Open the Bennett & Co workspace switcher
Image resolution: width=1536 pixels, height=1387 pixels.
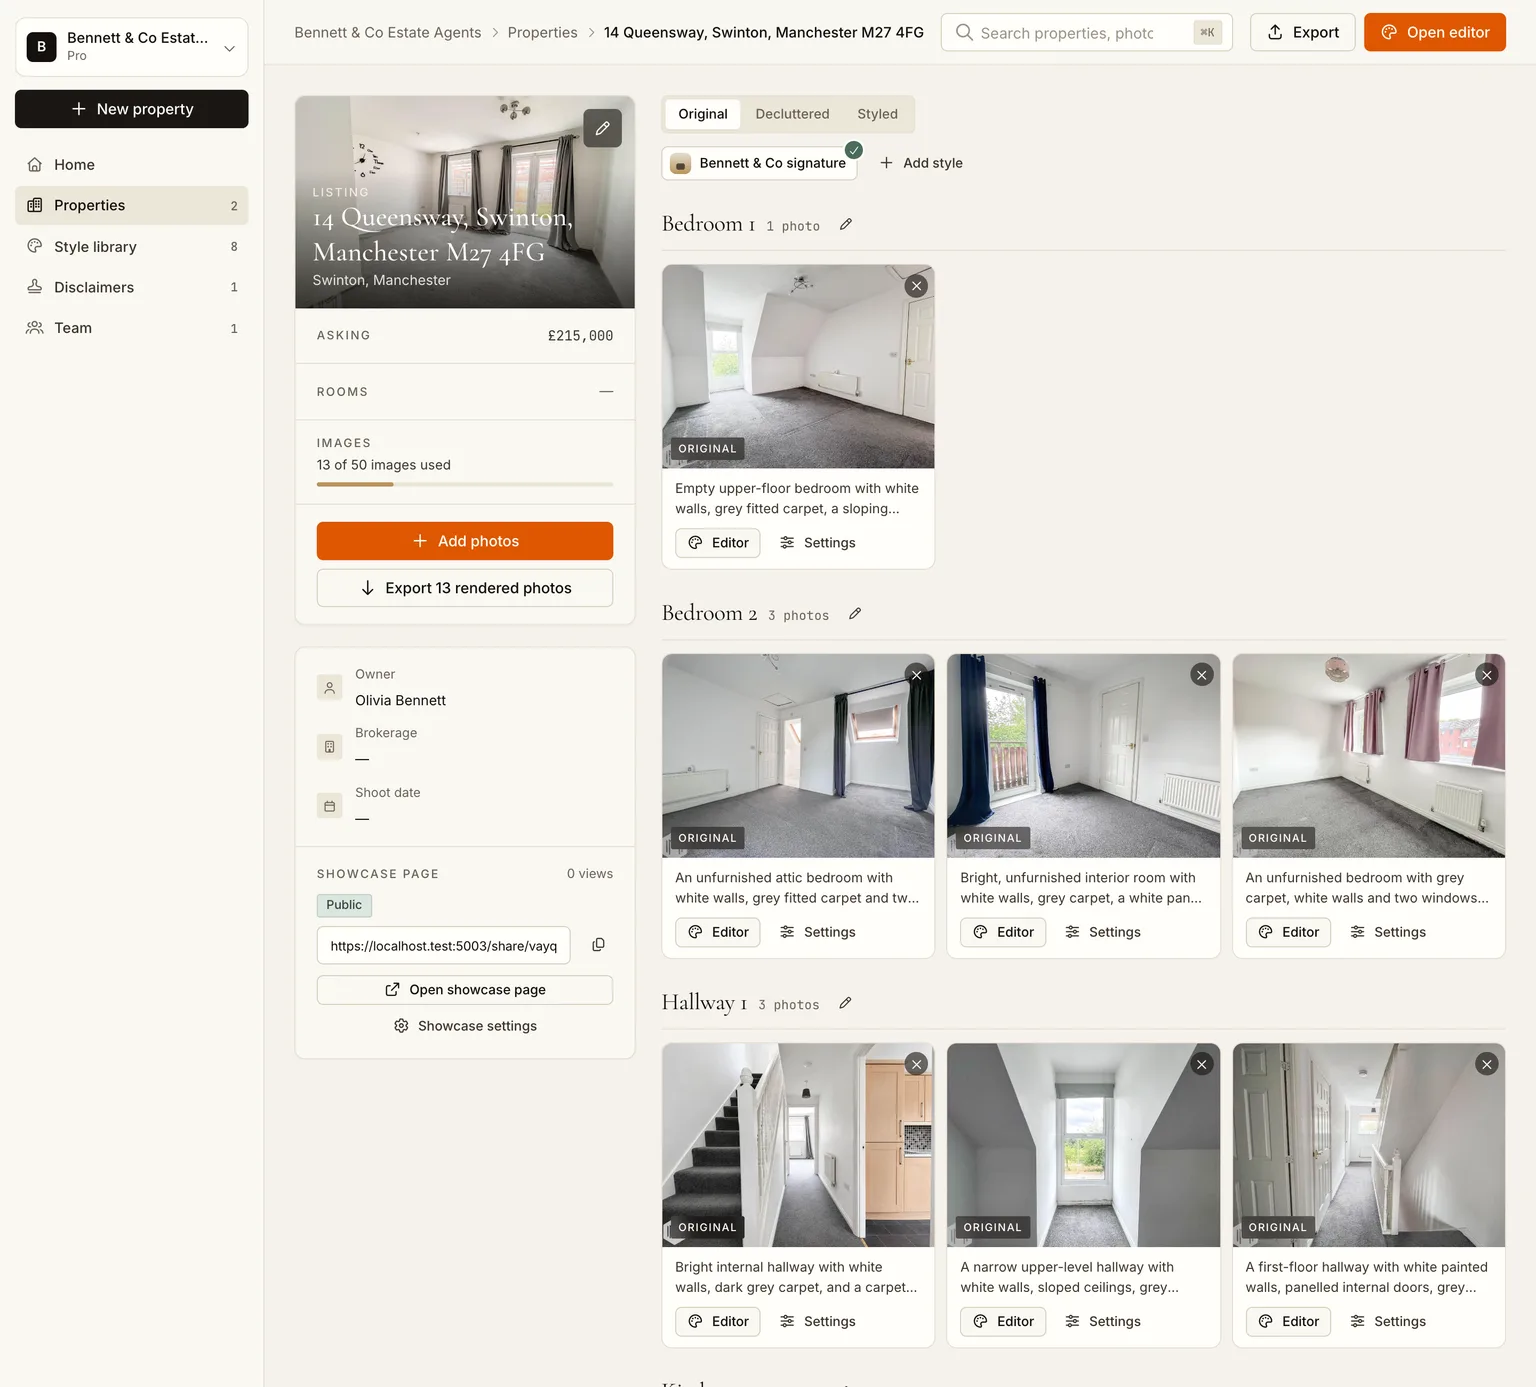point(131,46)
